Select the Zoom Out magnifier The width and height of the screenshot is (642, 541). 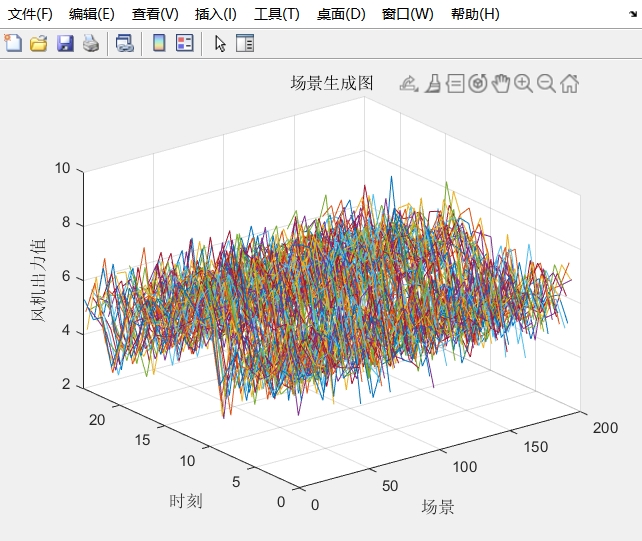[546, 84]
